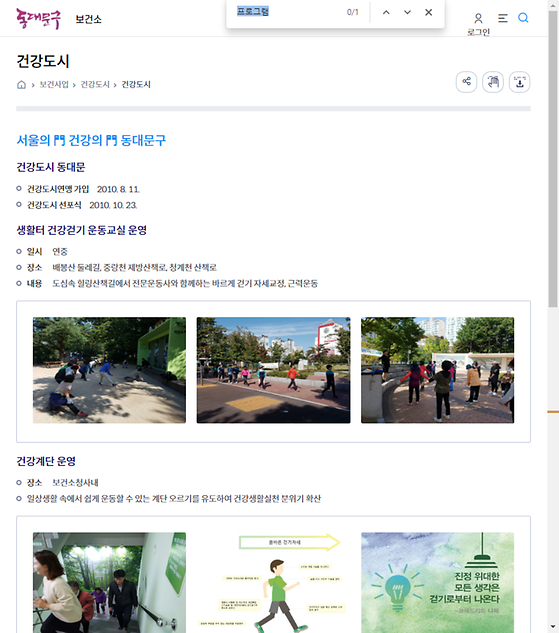
Task: Open the stair climbing photo
Action: [x=109, y=583]
